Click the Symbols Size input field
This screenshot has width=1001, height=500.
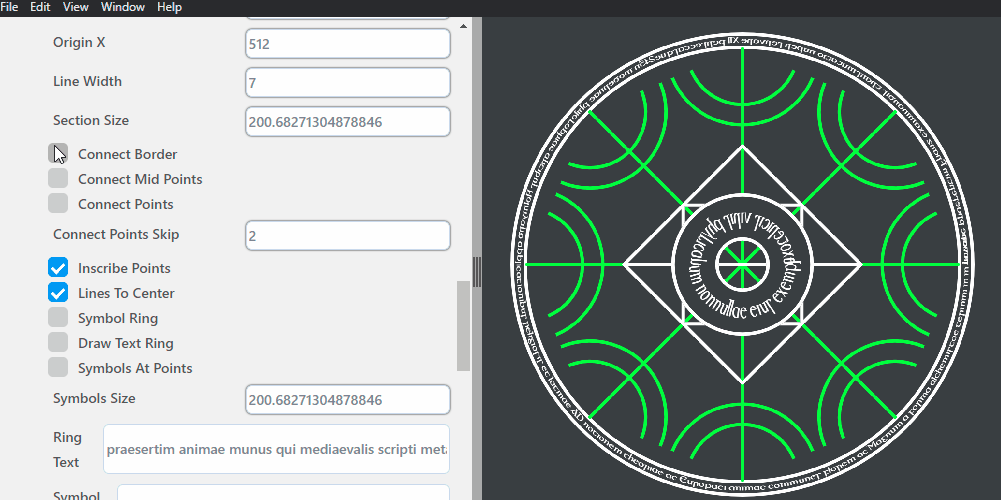point(348,400)
